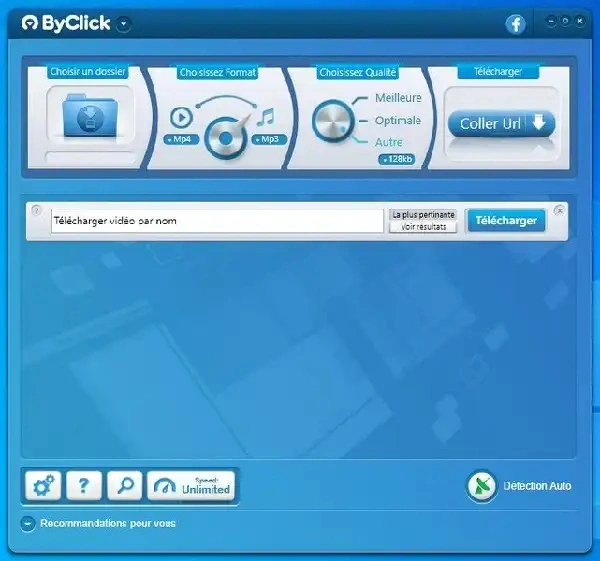600x561 pixels.
Task: Select the La plus pertinente option
Action: [423, 214]
